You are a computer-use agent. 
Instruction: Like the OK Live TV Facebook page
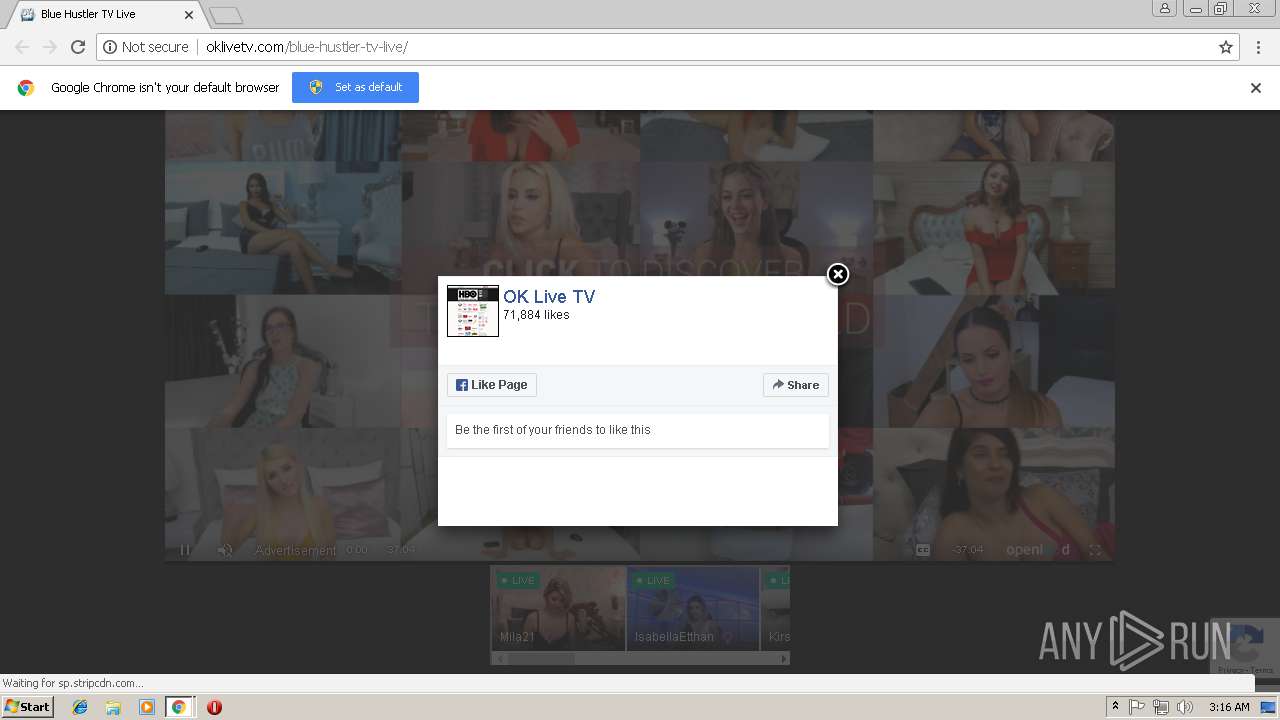(x=492, y=385)
